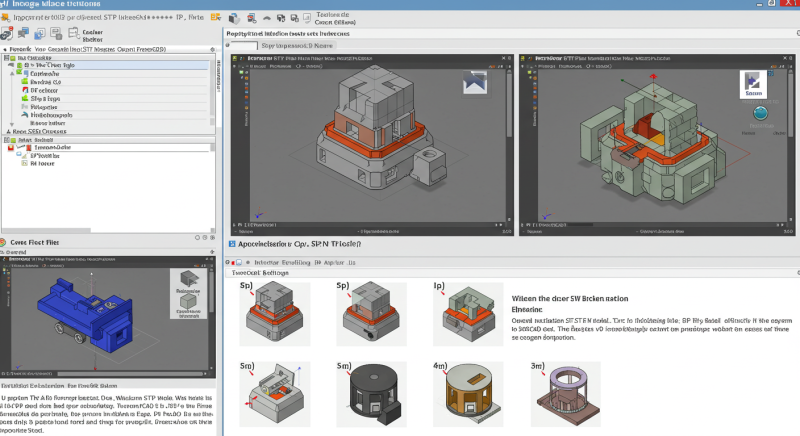The height and width of the screenshot is (436, 800).
Task: Click the car icon with red badge
Action: (x=6, y=34)
